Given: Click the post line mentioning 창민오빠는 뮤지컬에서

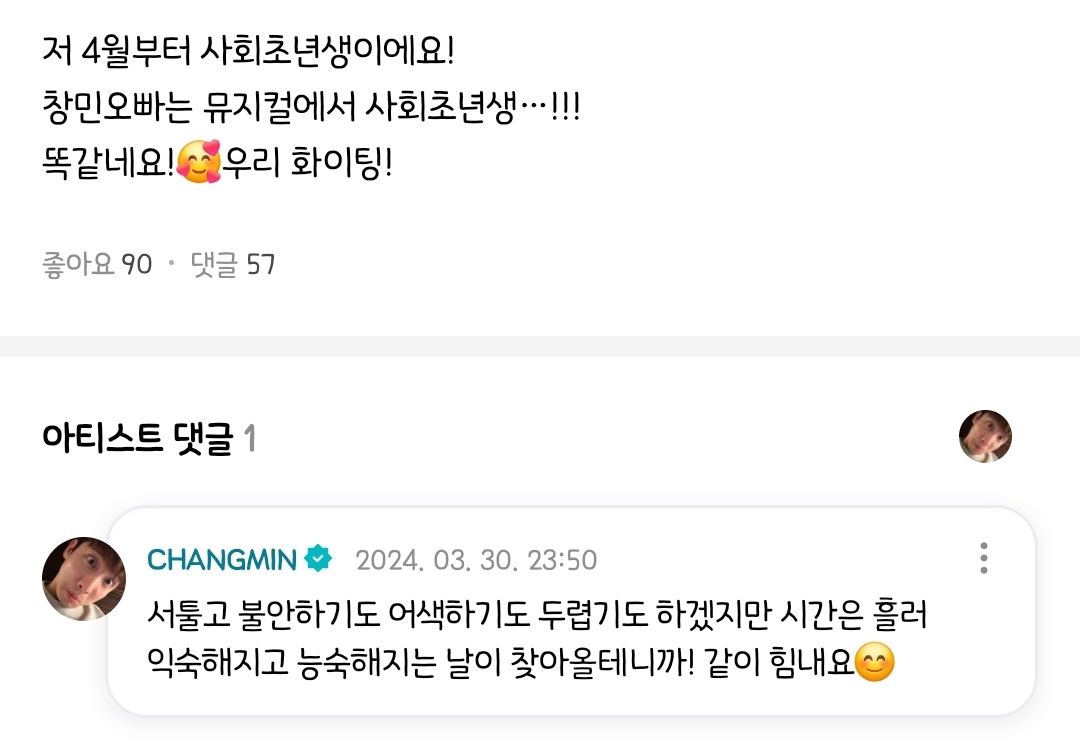Looking at the screenshot, I should pyautogui.click(x=311, y=107).
